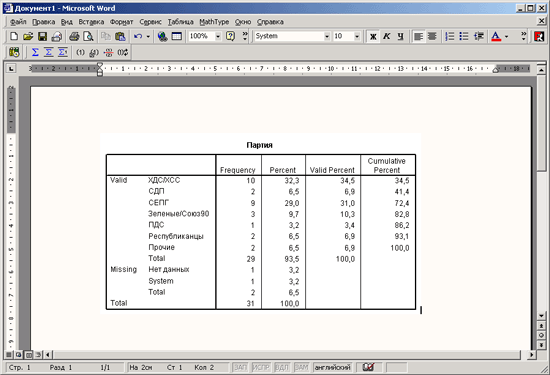Open print preview magnifier icon
The height and width of the screenshot is (375, 550).
coord(88,36)
